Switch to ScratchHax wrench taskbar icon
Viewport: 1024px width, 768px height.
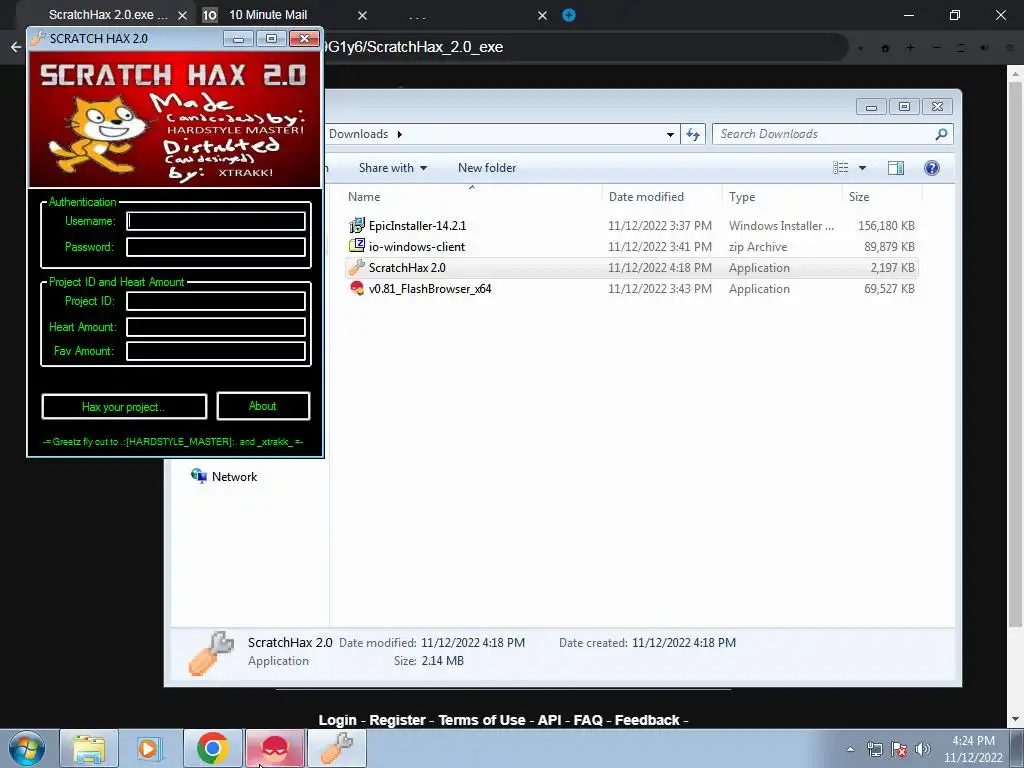[337, 749]
